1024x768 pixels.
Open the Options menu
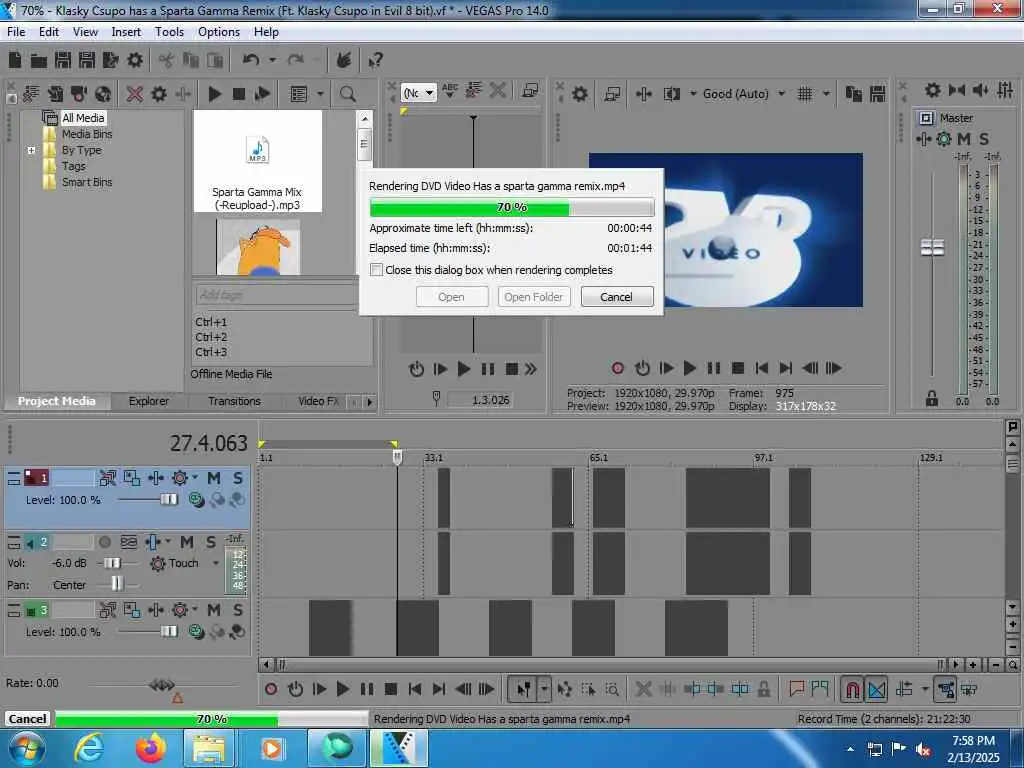pyautogui.click(x=219, y=32)
